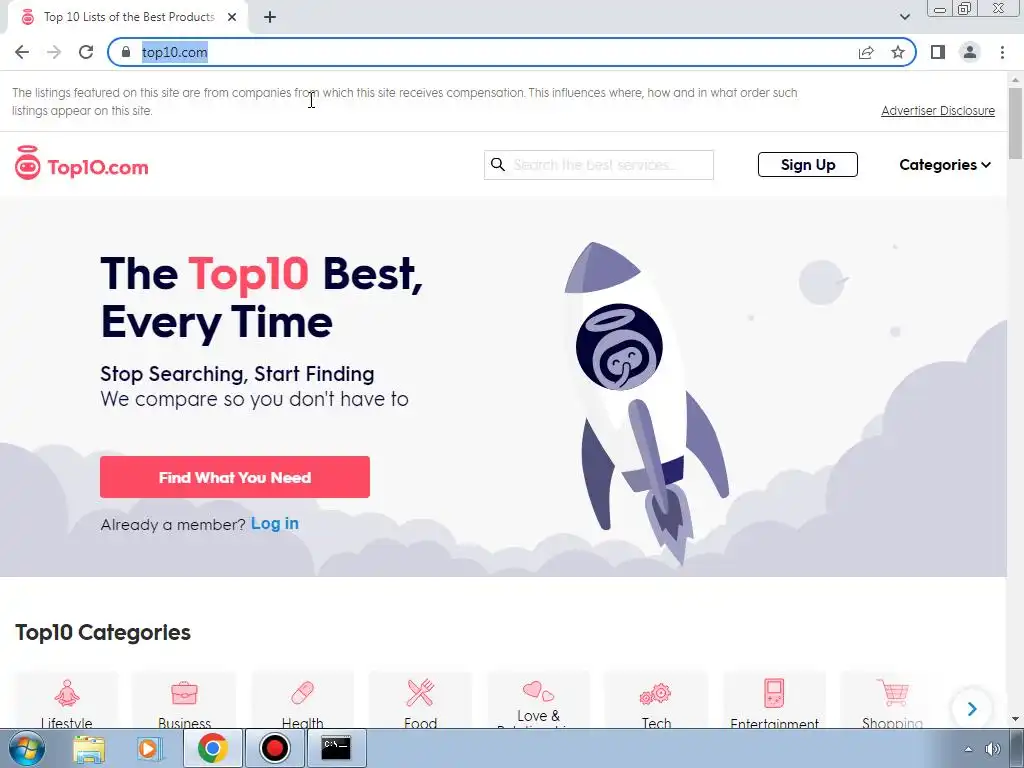Advance categories carousel with right arrow
The width and height of the screenshot is (1024, 768).
[x=972, y=709]
